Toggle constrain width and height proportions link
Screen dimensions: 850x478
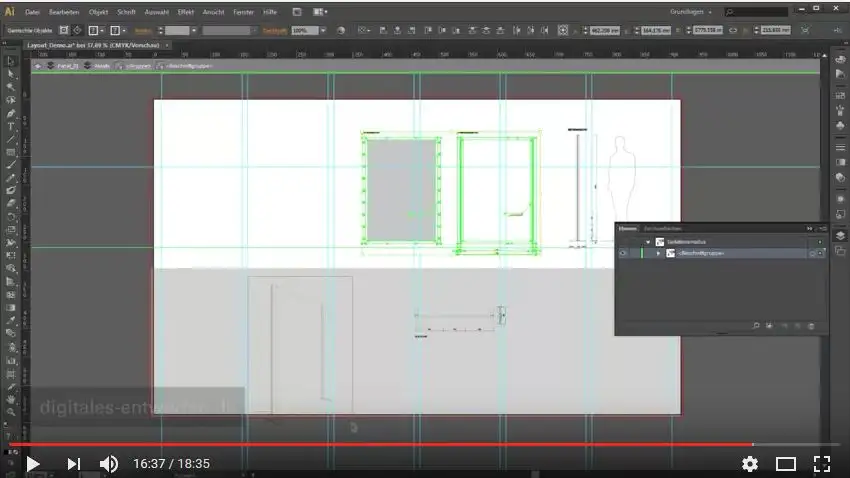click(733, 30)
